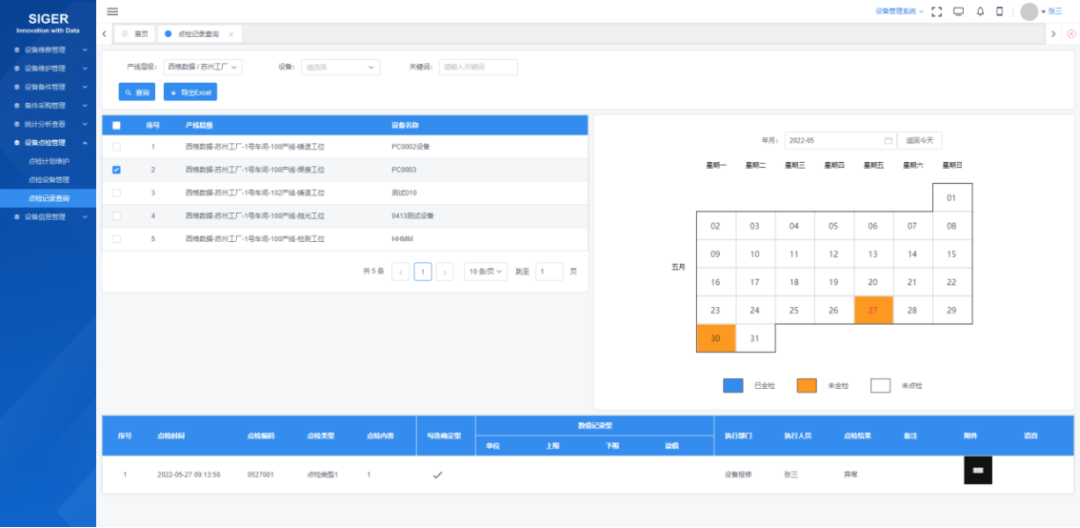Open the 产线层级 dropdown showing 西格数据 / 苏州工厂
1080x528 pixels.
point(202,67)
